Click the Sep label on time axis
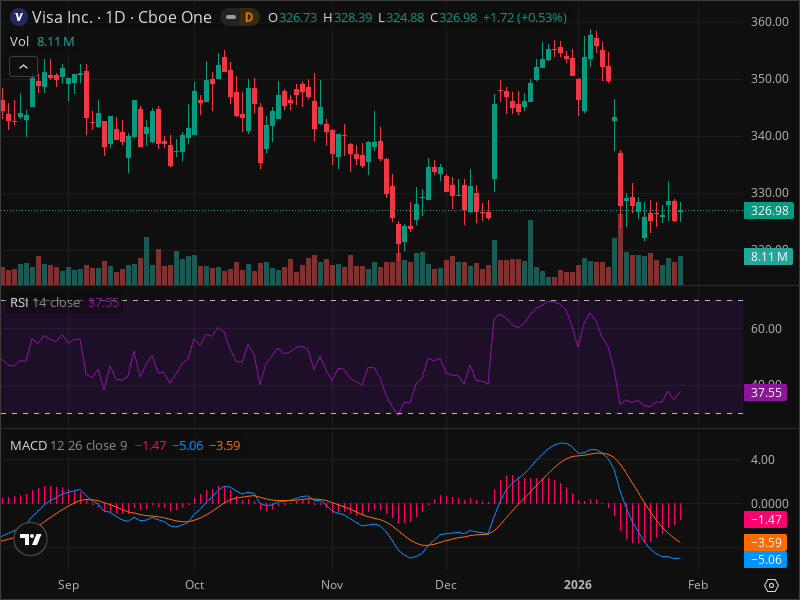 [x=68, y=585]
